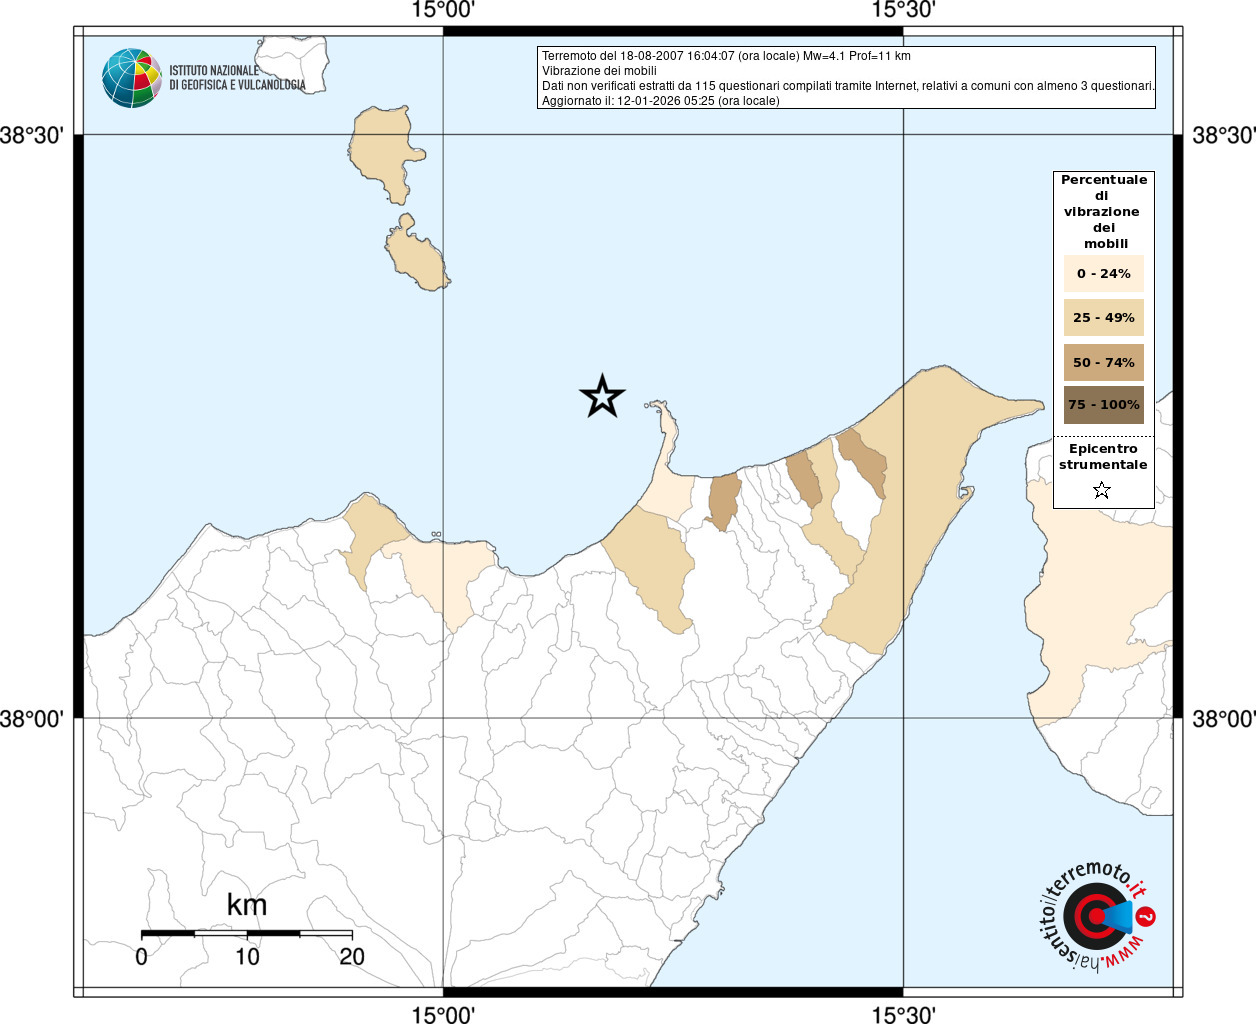The image size is (1256, 1024).
Task: Pick the 50 - 74% legend swatch
Action: pyautogui.click(x=1103, y=362)
